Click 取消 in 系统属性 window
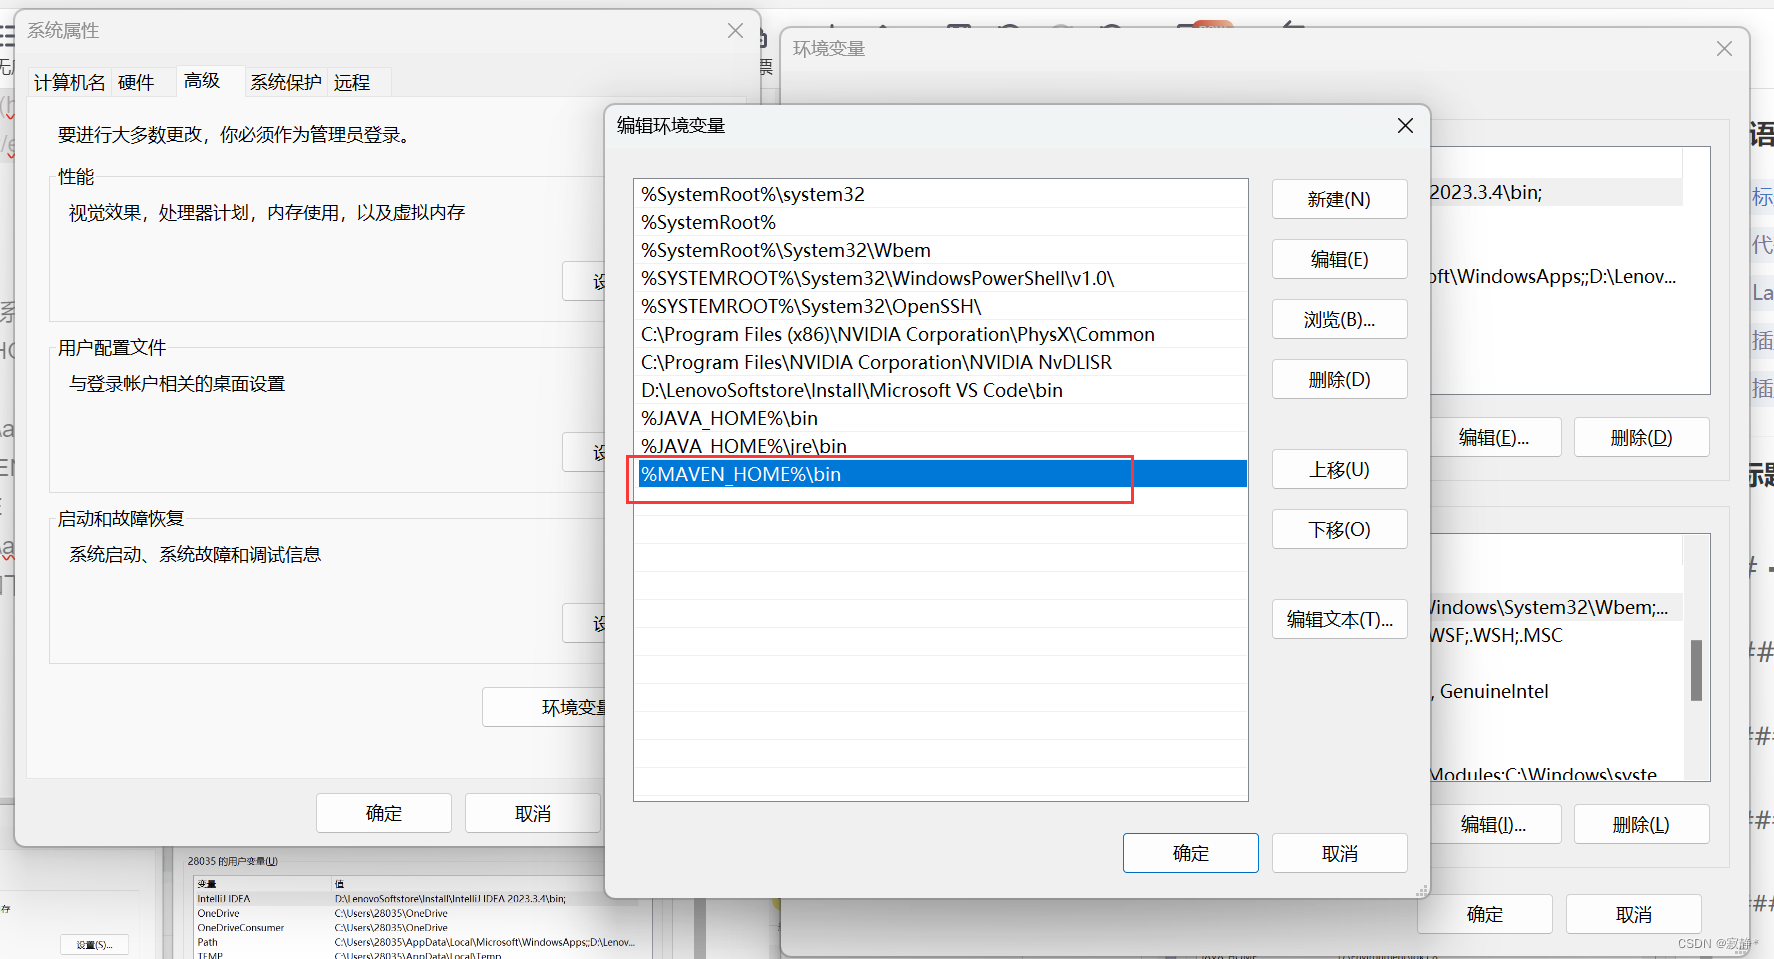Viewport: 1774px width, 959px height. coord(533,813)
